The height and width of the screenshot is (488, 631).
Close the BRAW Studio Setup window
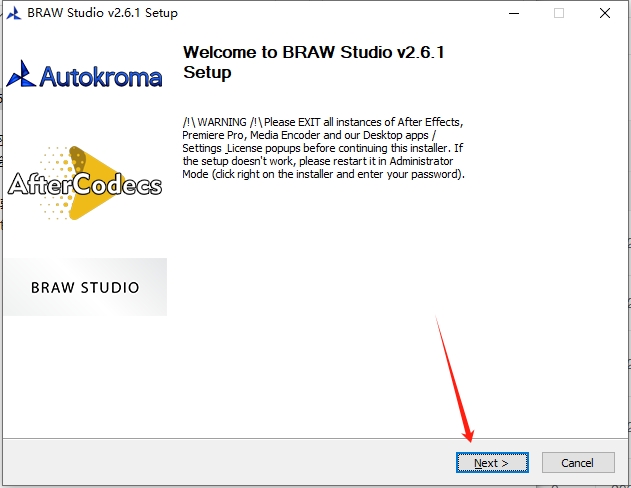604,13
